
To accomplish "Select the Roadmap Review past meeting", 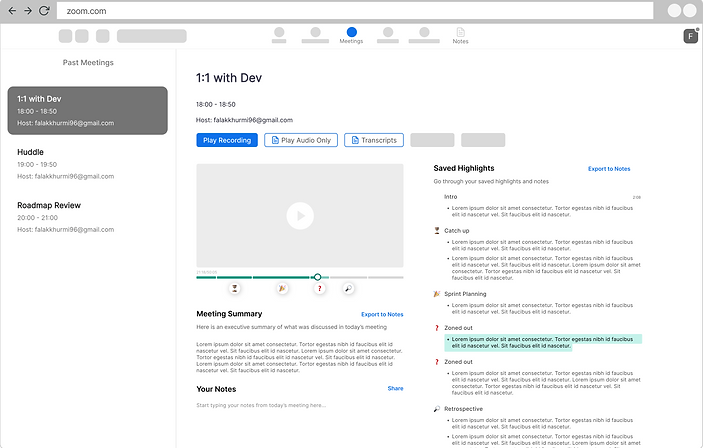I will [87, 217].
